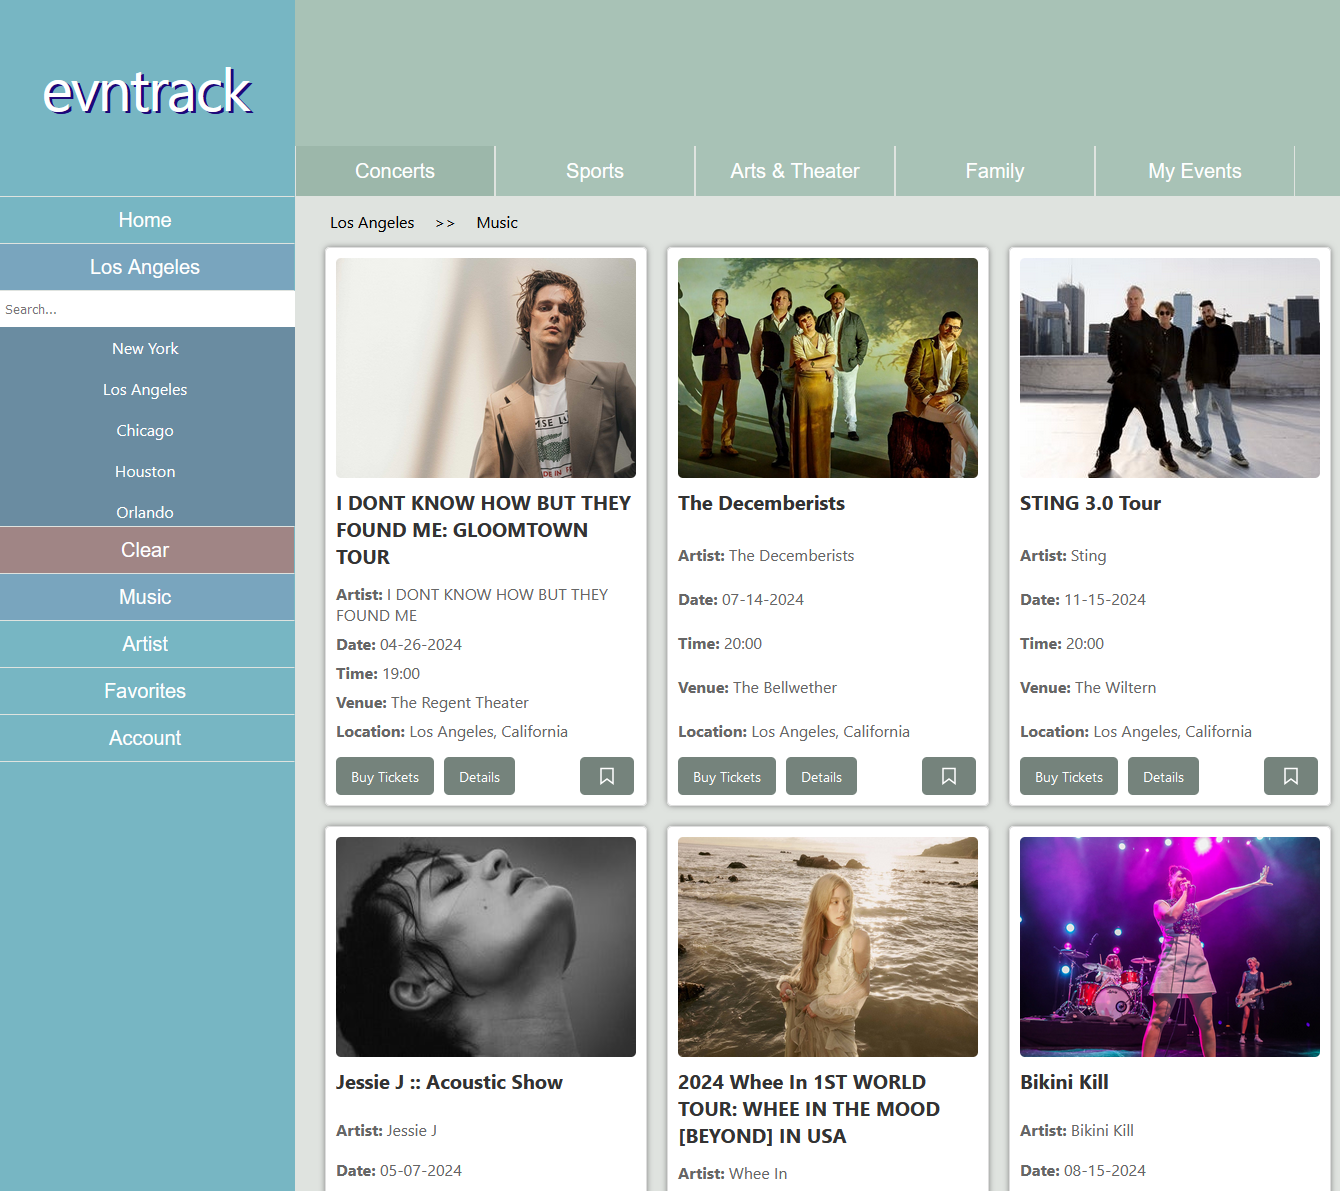Go to Home in sidebar
The width and height of the screenshot is (1340, 1191).
pyautogui.click(x=147, y=220)
